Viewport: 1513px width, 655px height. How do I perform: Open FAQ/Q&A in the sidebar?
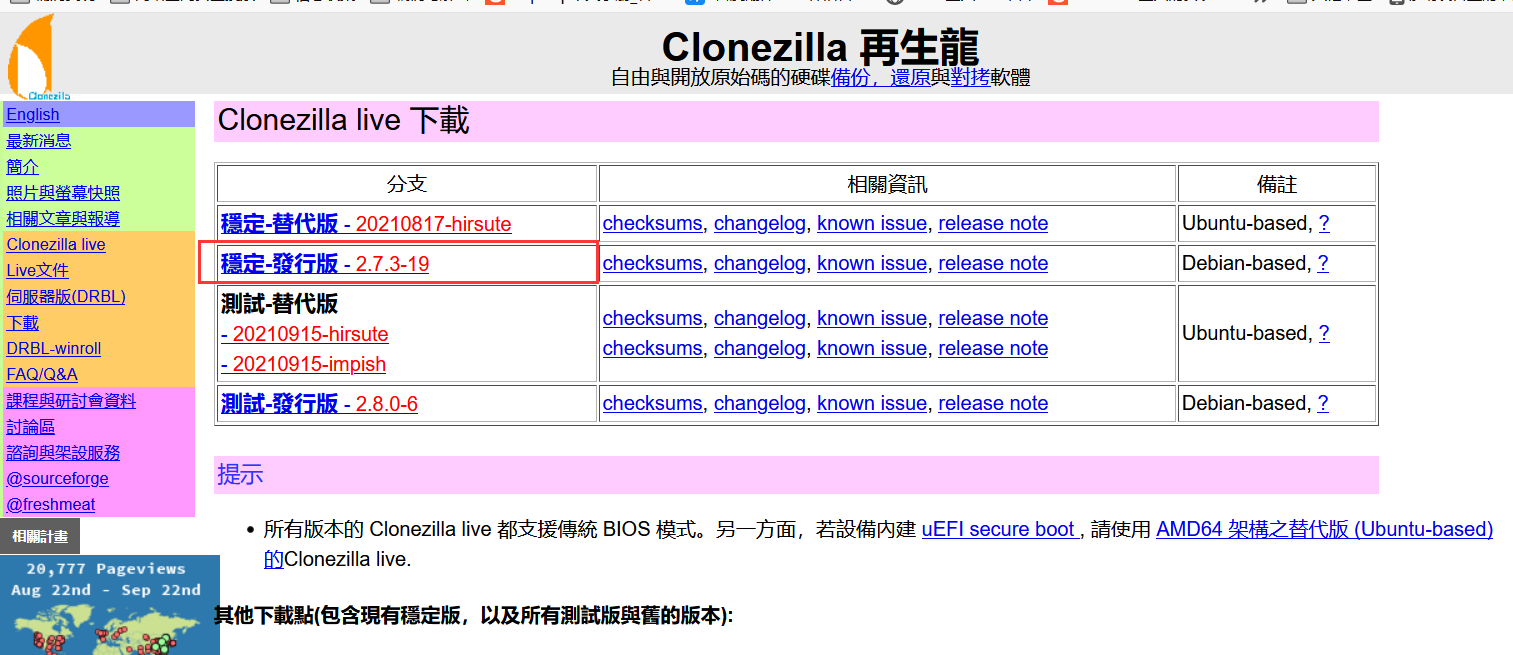click(42, 375)
